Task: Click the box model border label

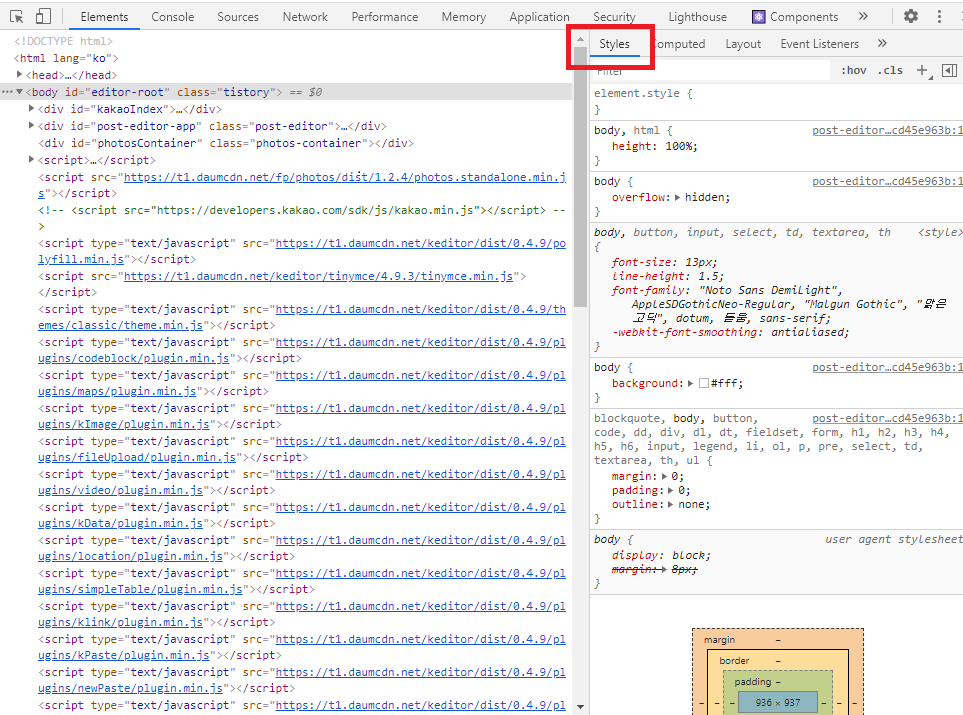Action: pos(734,661)
